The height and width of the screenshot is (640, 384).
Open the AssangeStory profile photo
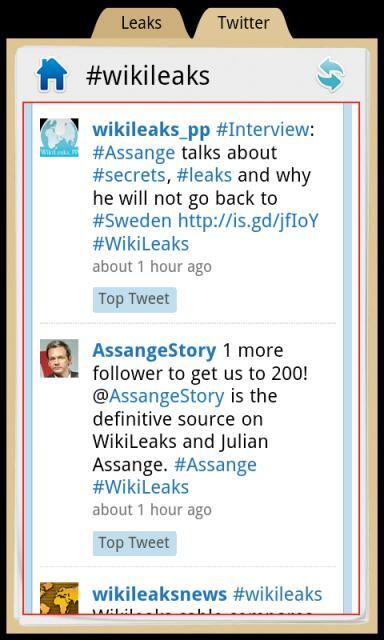point(59,358)
